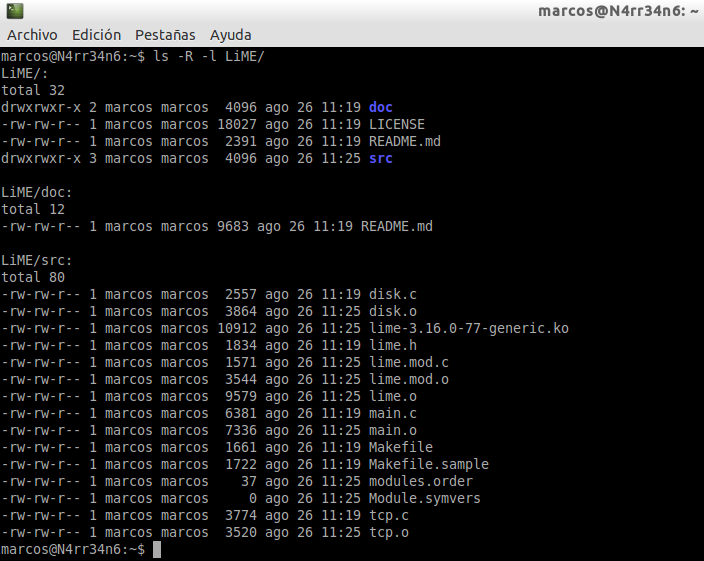
Task: Click the tcp.o file name
Action: (x=388, y=533)
